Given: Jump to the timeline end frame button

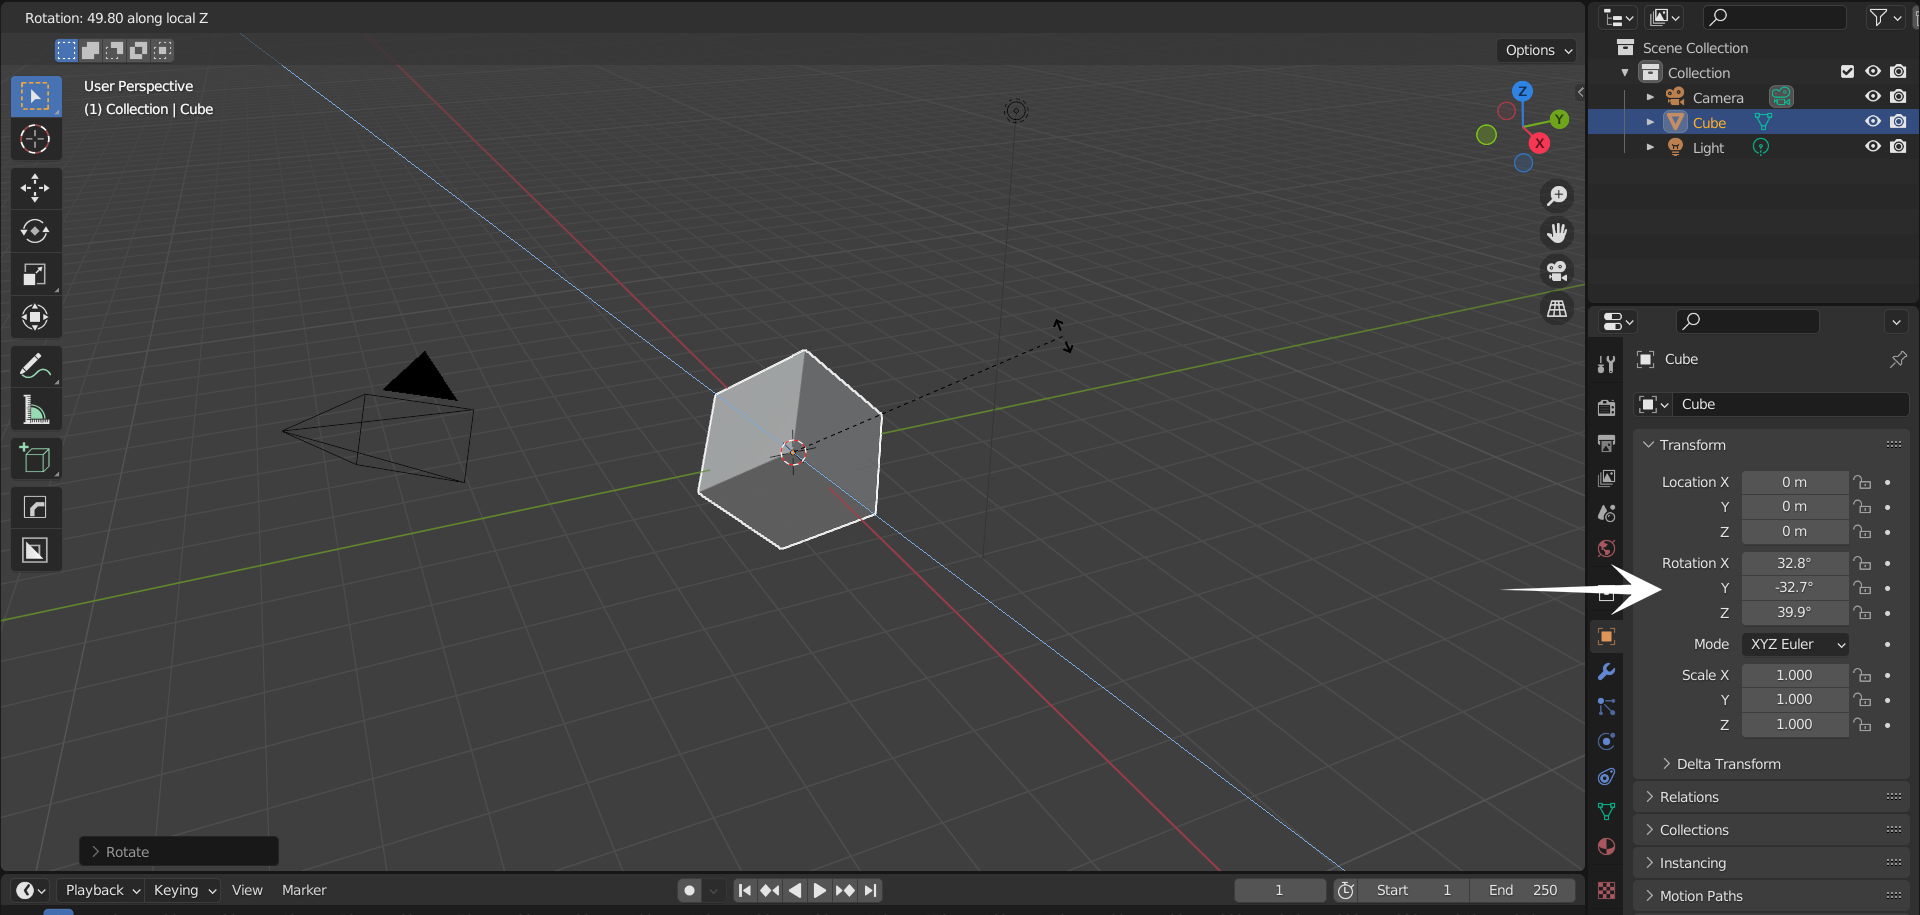Looking at the screenshot, I should tap(871, 890).
